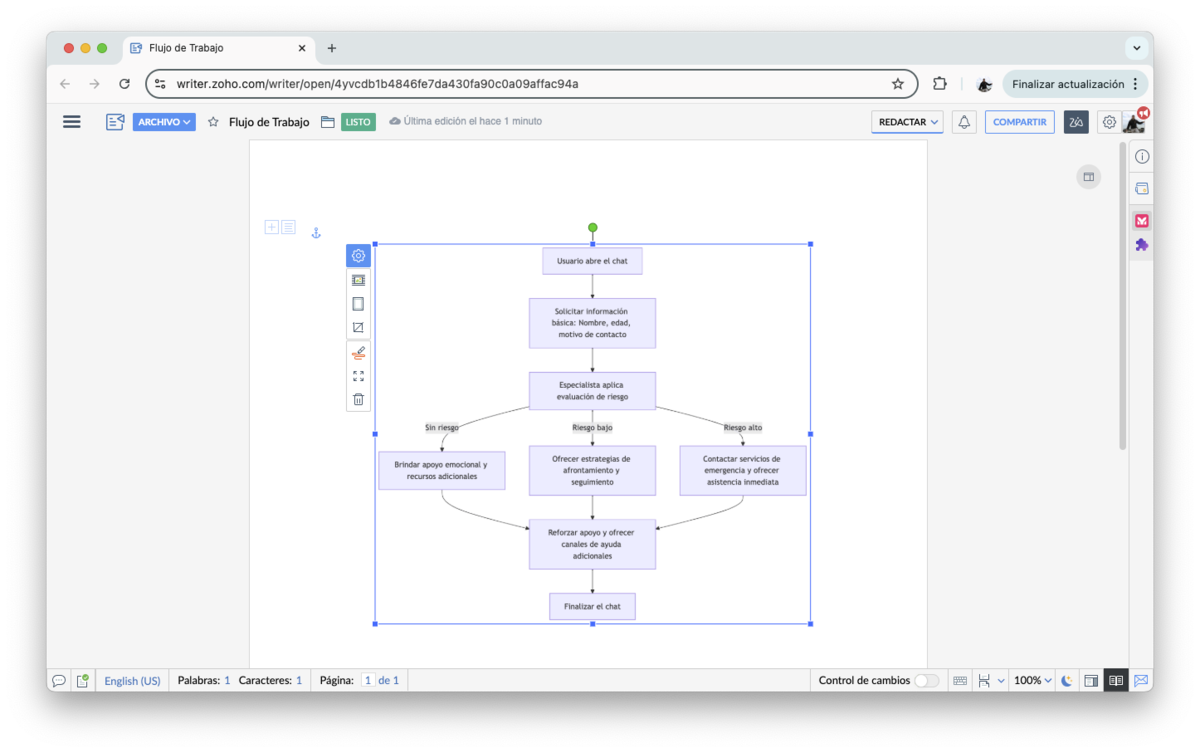Click the orange edit drawing pen icon
1200x753 pixels.
click(358, 353)
